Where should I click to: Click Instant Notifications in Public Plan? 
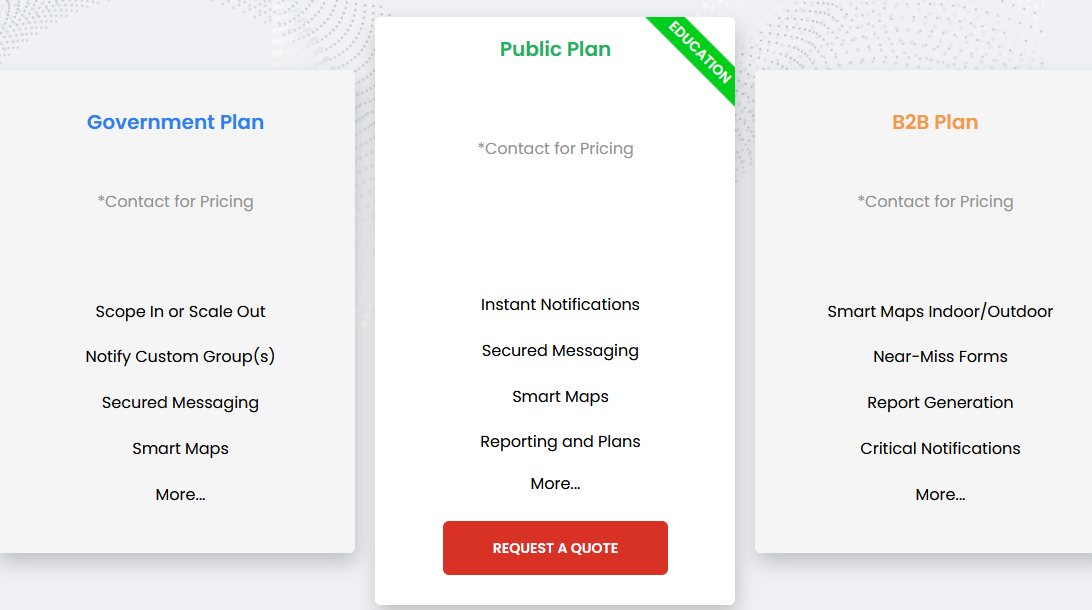pos(560,304)
